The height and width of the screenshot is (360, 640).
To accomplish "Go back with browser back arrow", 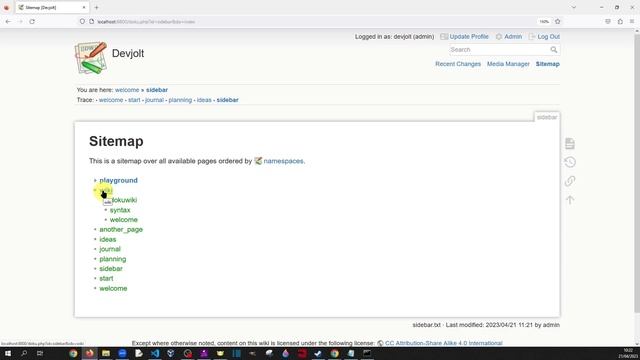I will coord(8,22).
